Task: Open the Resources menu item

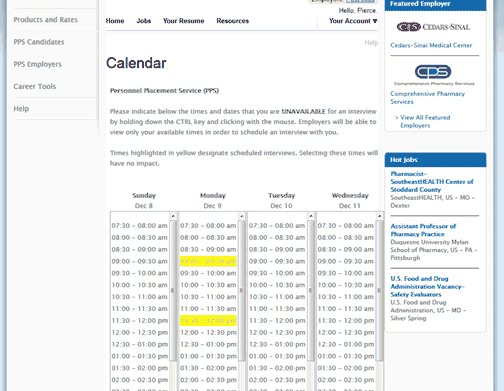Action: click(x=233, y=21)
